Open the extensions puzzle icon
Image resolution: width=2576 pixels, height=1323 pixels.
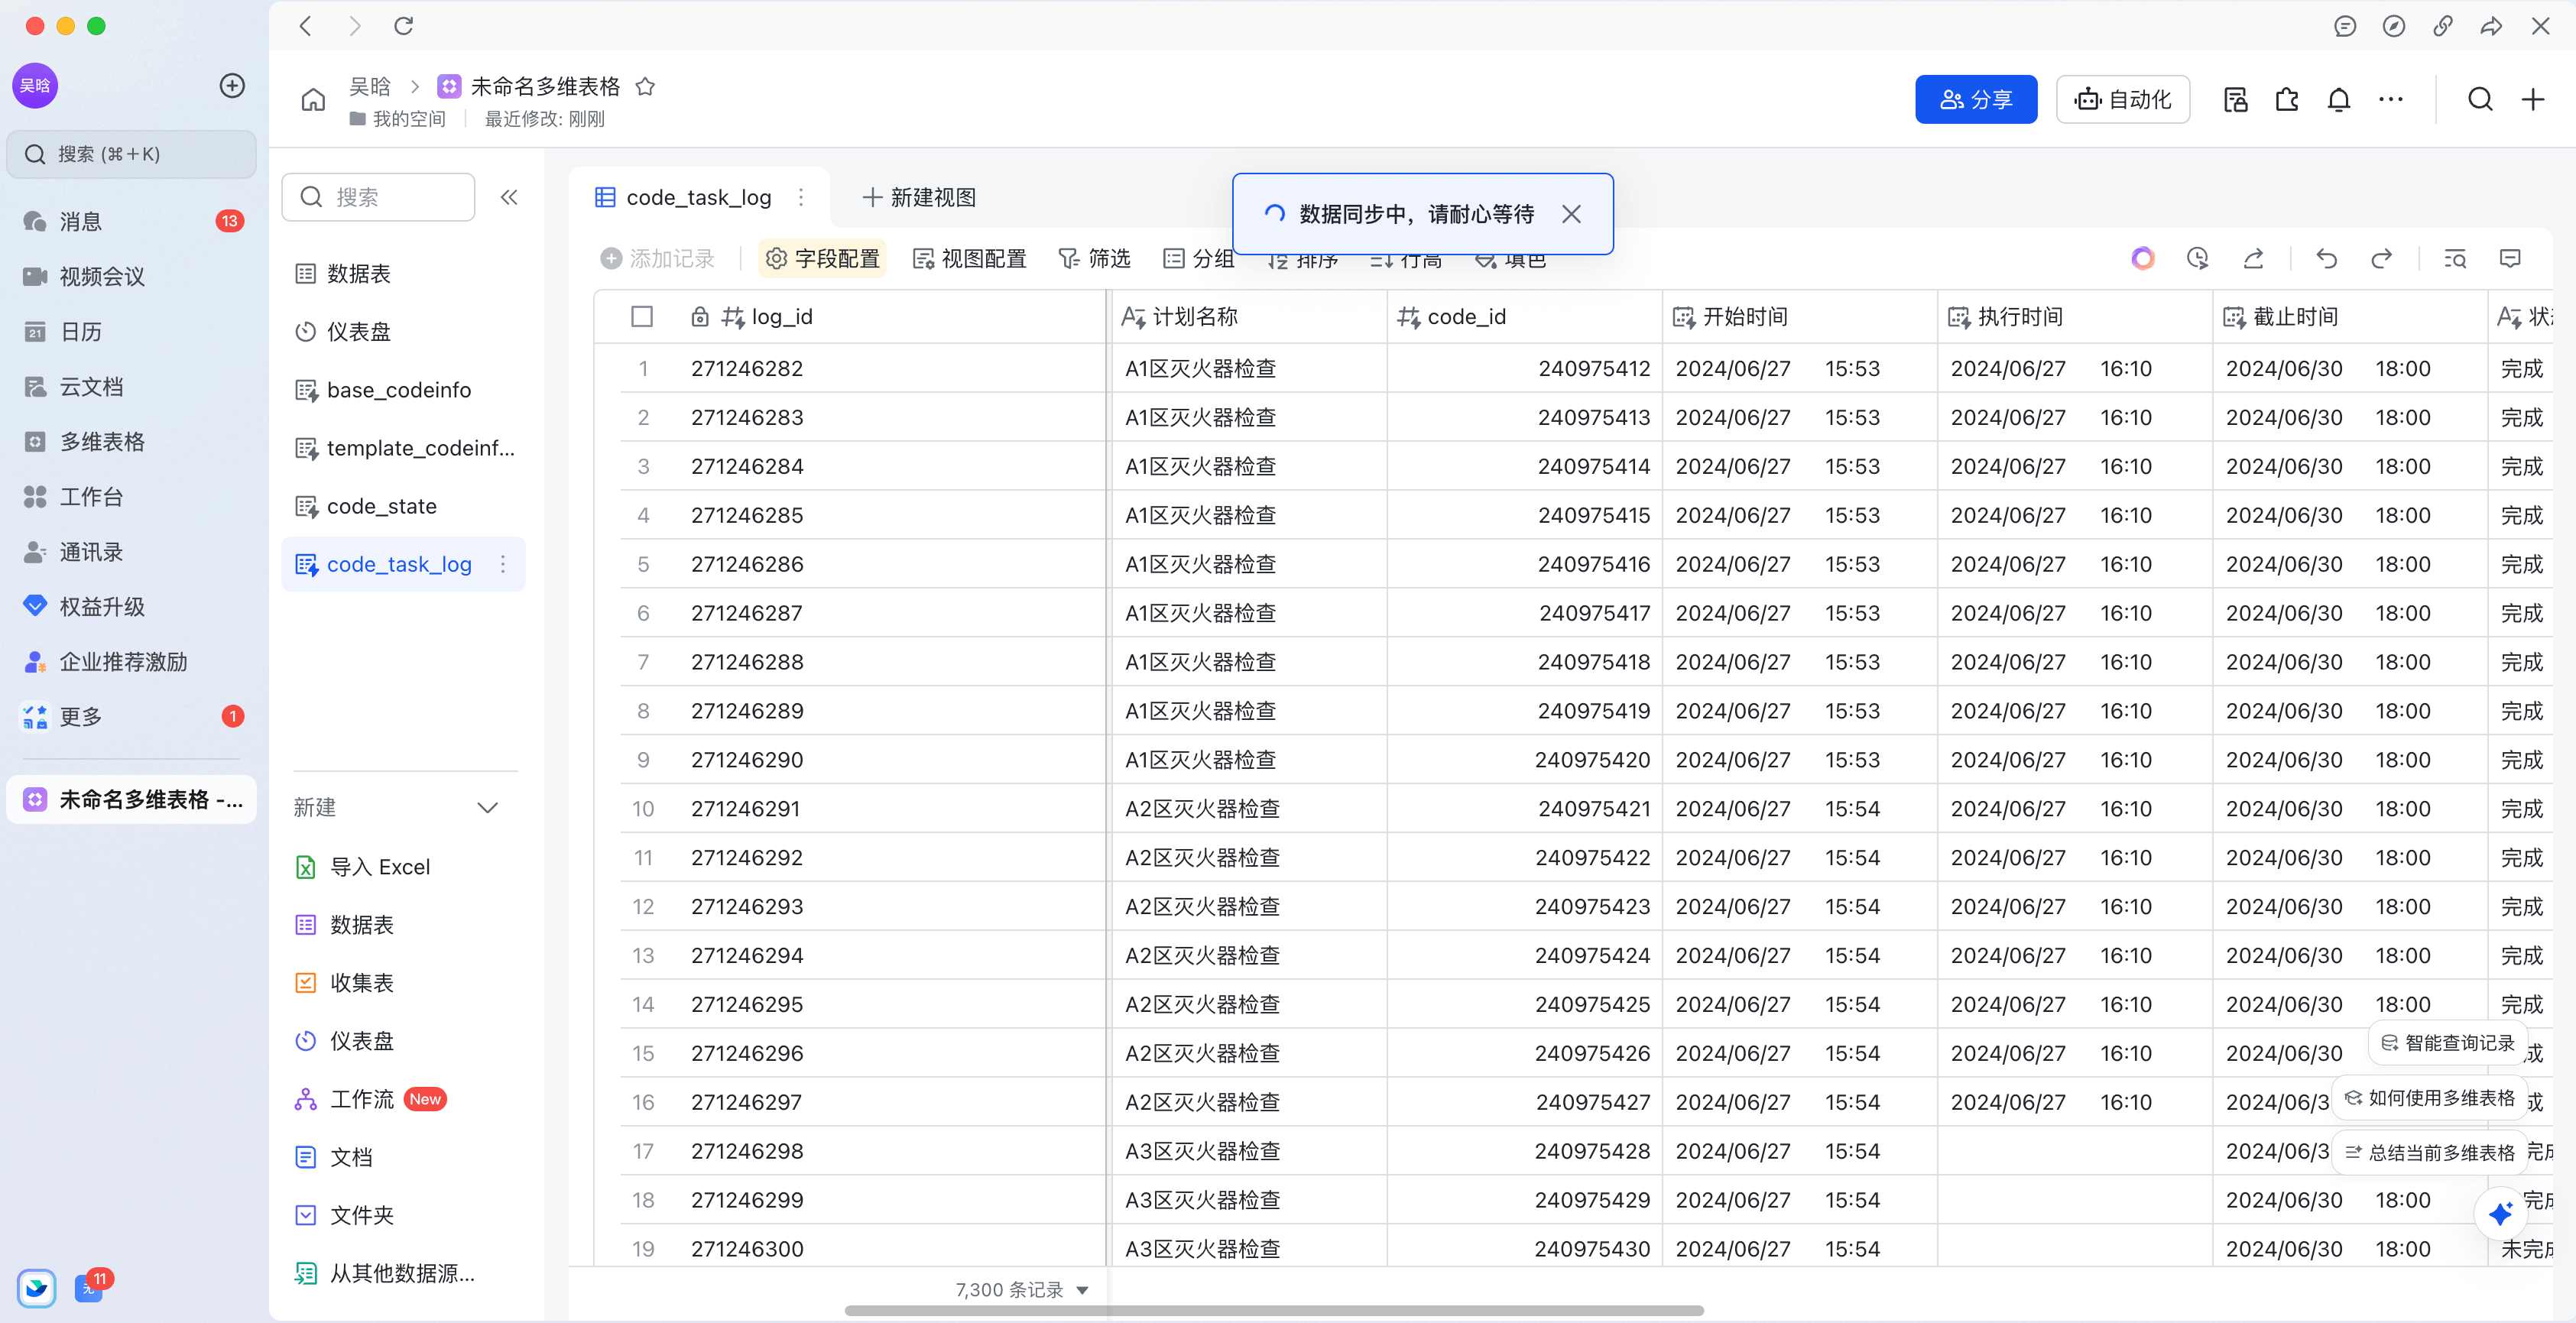pos(2287,99)
